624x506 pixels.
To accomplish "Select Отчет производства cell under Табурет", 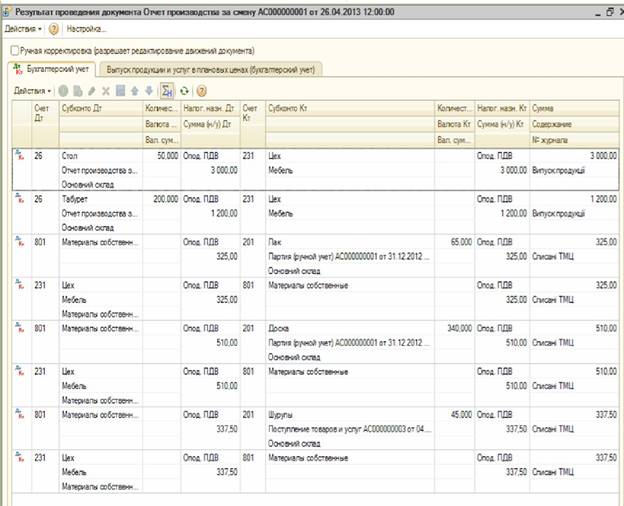I will 101,213.
